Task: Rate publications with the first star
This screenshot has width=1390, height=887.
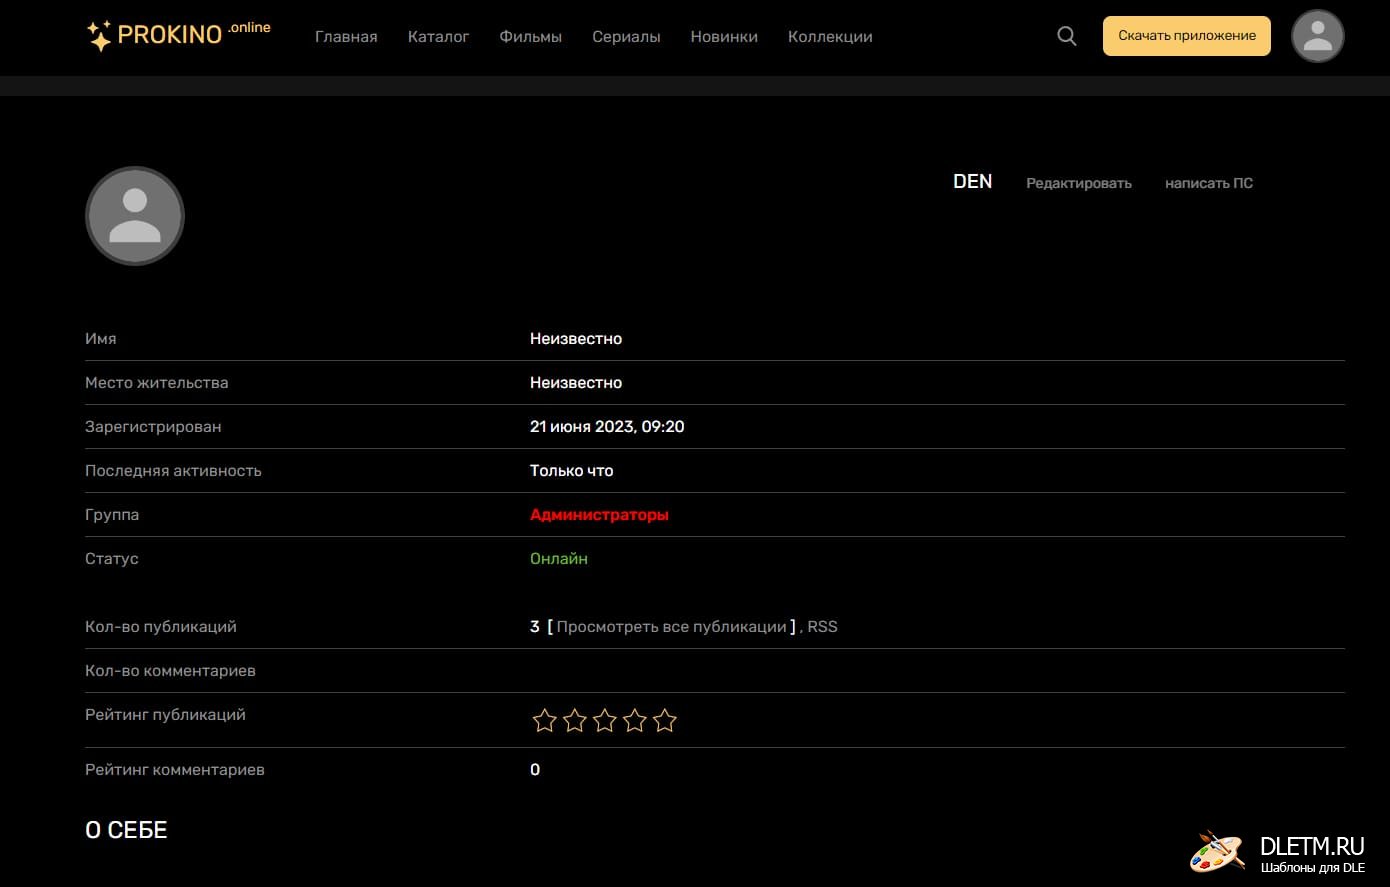Action: pyautogui.click(x=544, y=721)
